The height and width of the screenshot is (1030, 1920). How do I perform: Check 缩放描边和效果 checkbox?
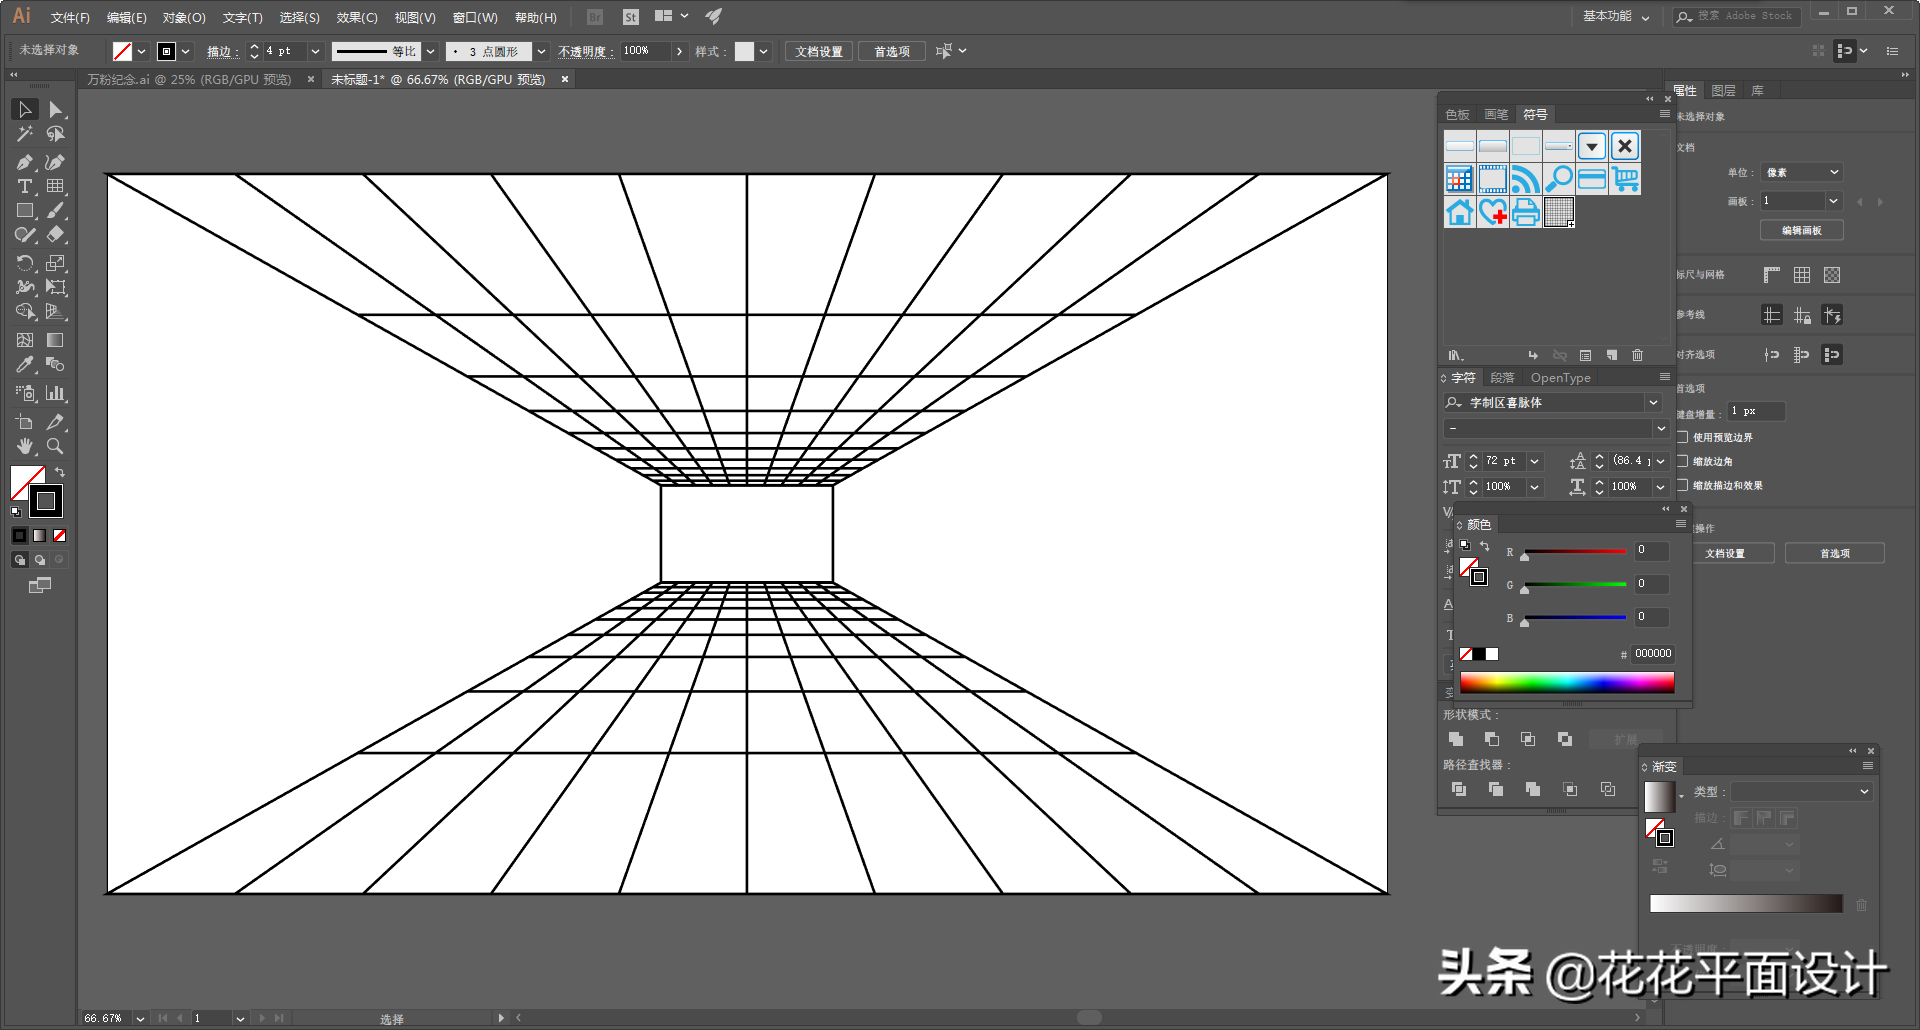pos(1683,485)
